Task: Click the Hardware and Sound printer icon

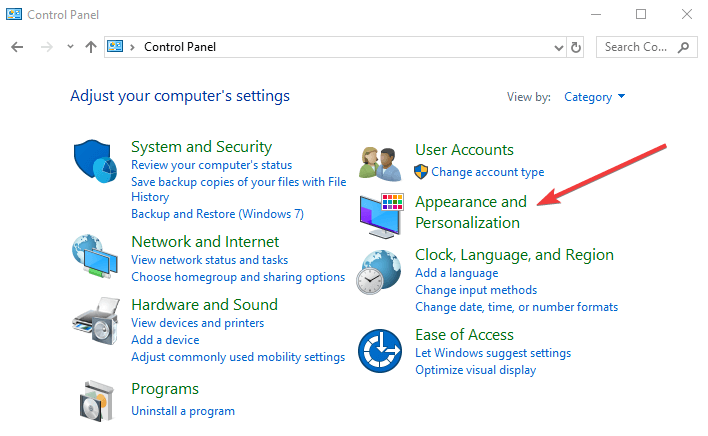Action: pyautogui.click(x=96, y=321)
